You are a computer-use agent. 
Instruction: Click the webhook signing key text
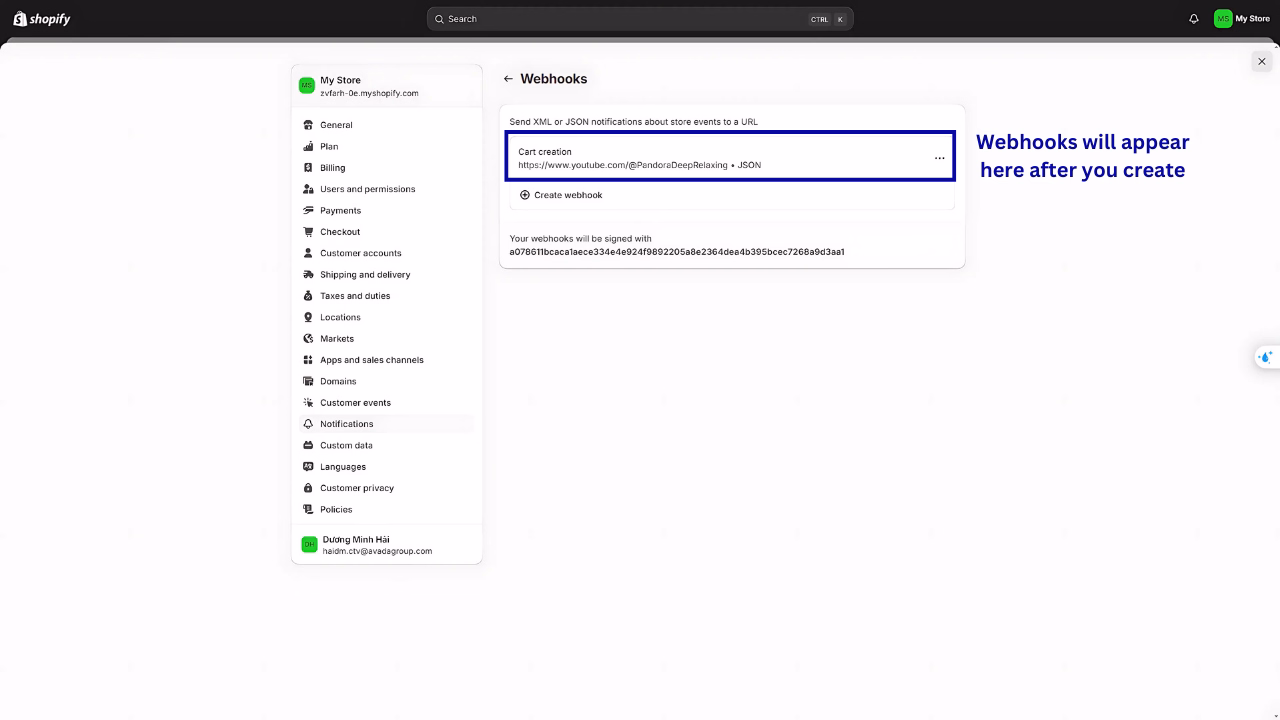click(677, 252)
